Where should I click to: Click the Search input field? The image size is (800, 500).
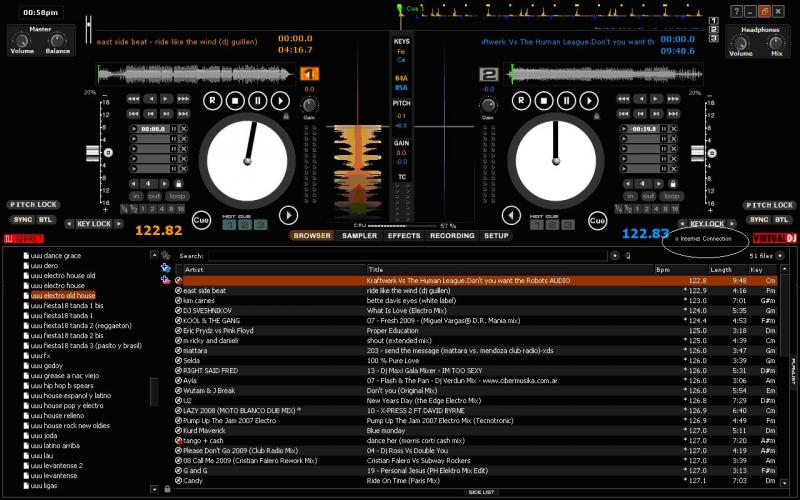[407, 256]
